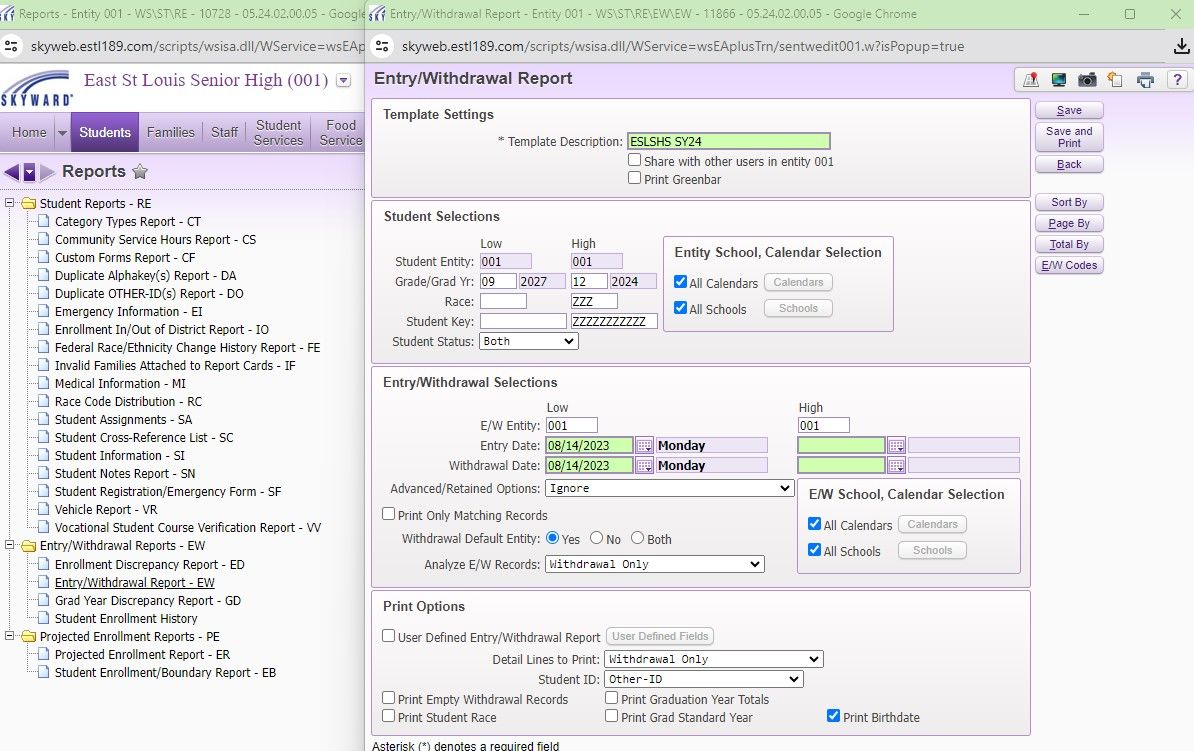Open Analyze E/W Records dropdown
This screenshot has width=1194, height=751.
click(654, 564)
